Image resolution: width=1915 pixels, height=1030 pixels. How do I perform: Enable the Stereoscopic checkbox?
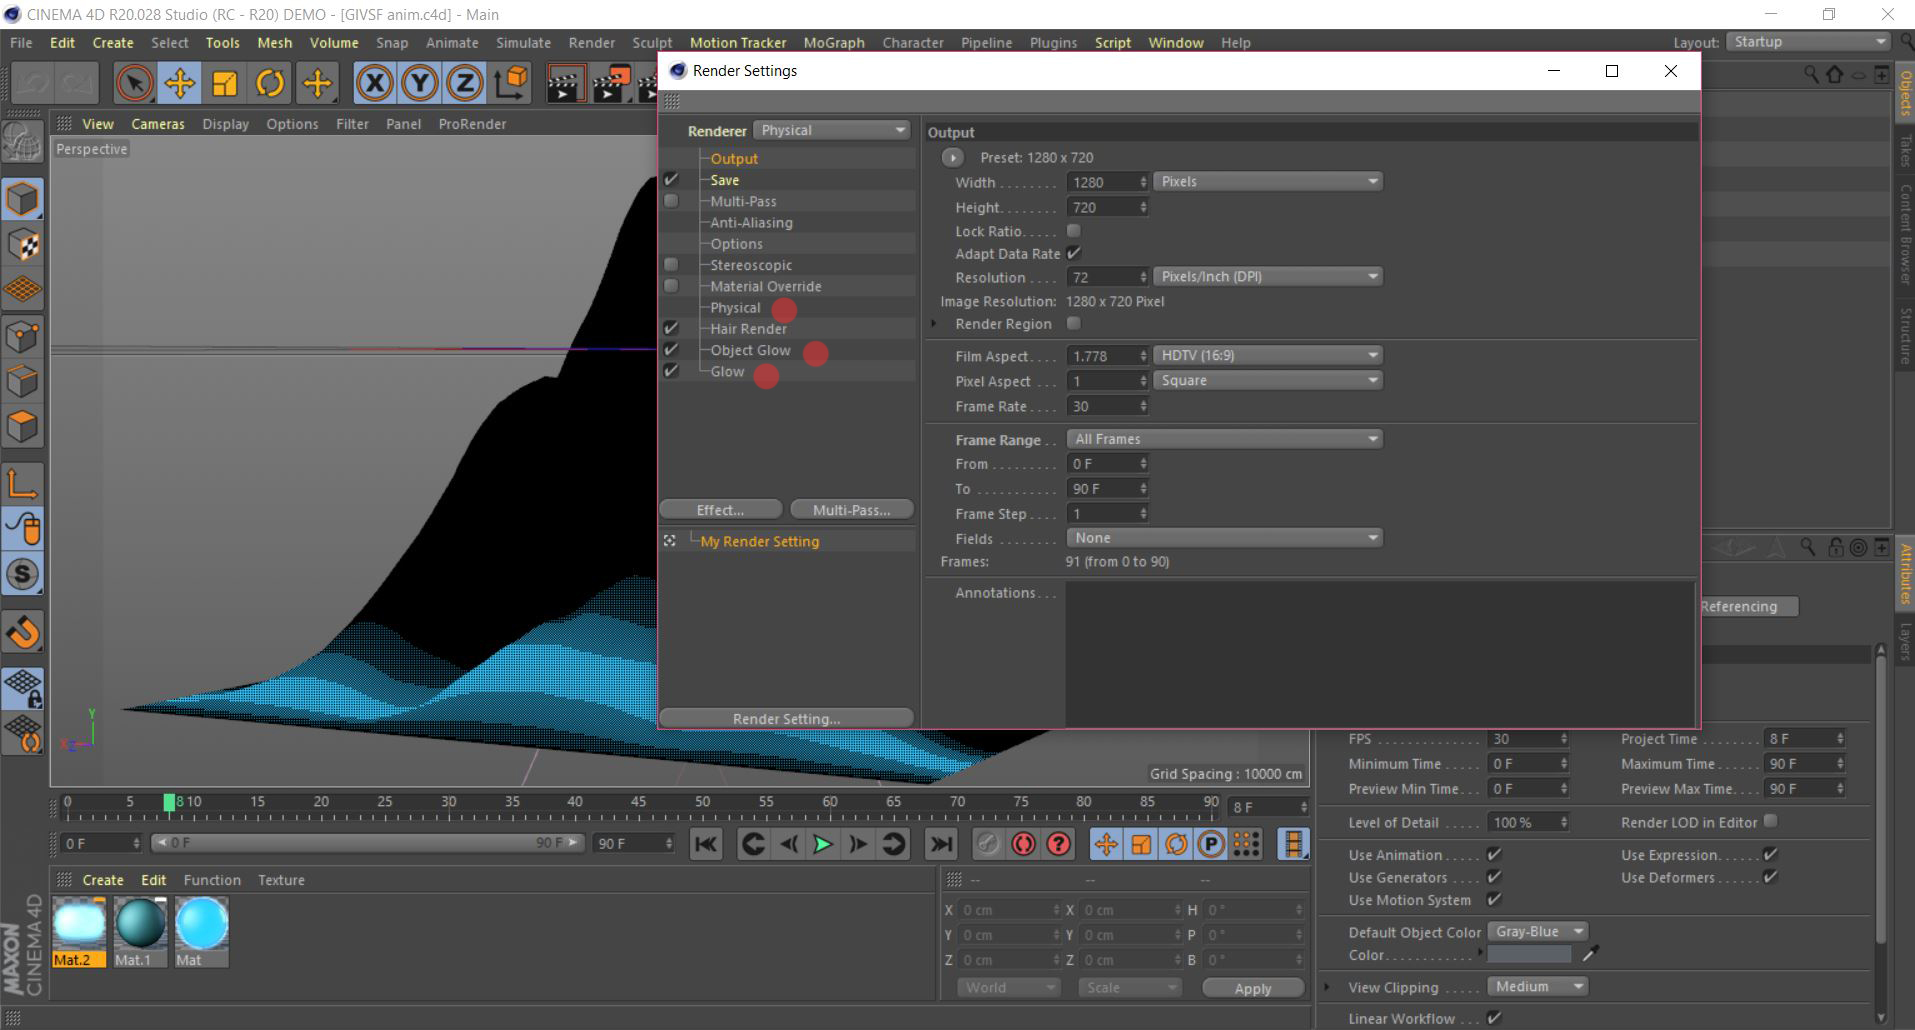[671, 265]
